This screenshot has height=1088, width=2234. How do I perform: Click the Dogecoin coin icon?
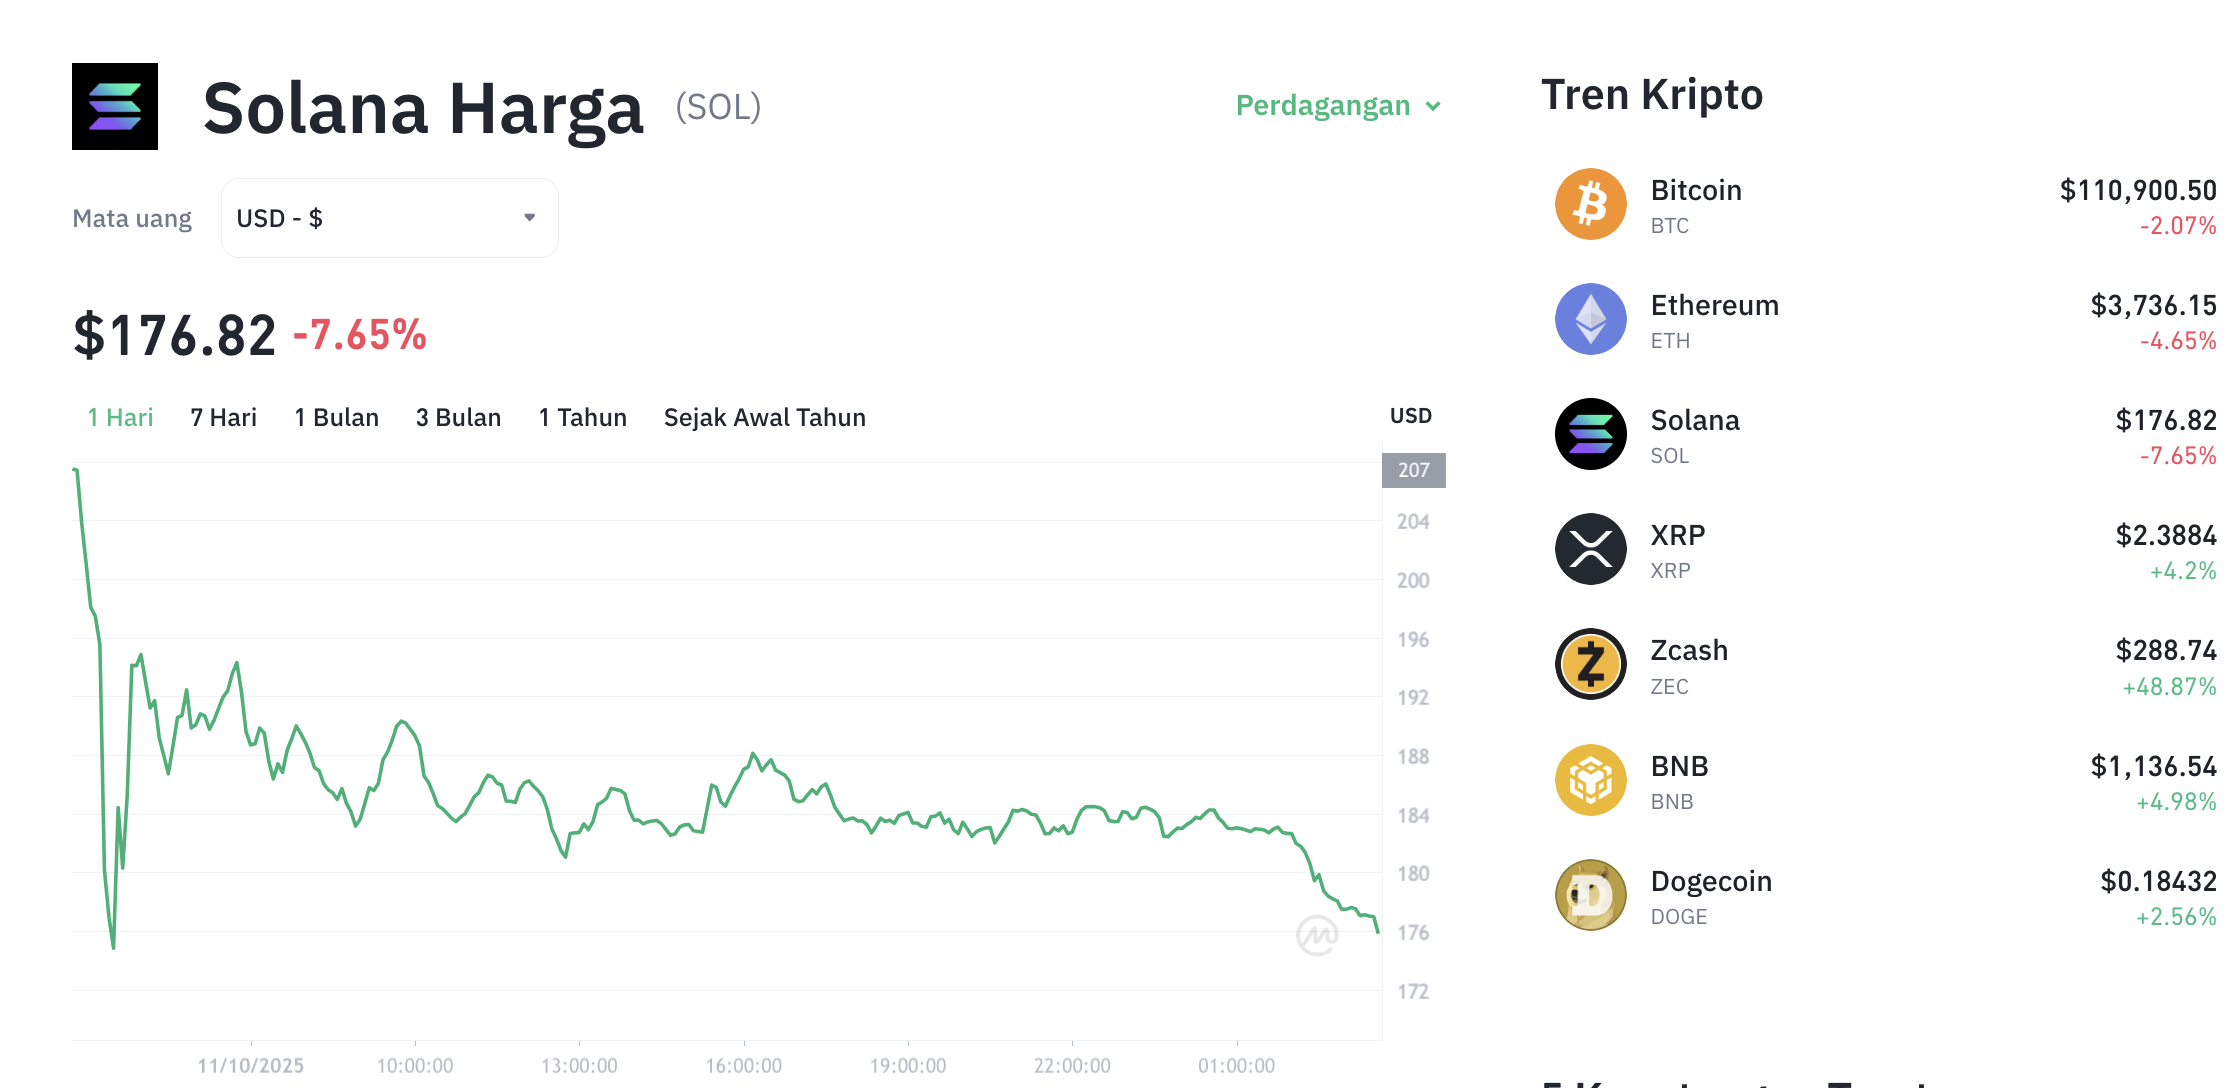pos(1590,895)
